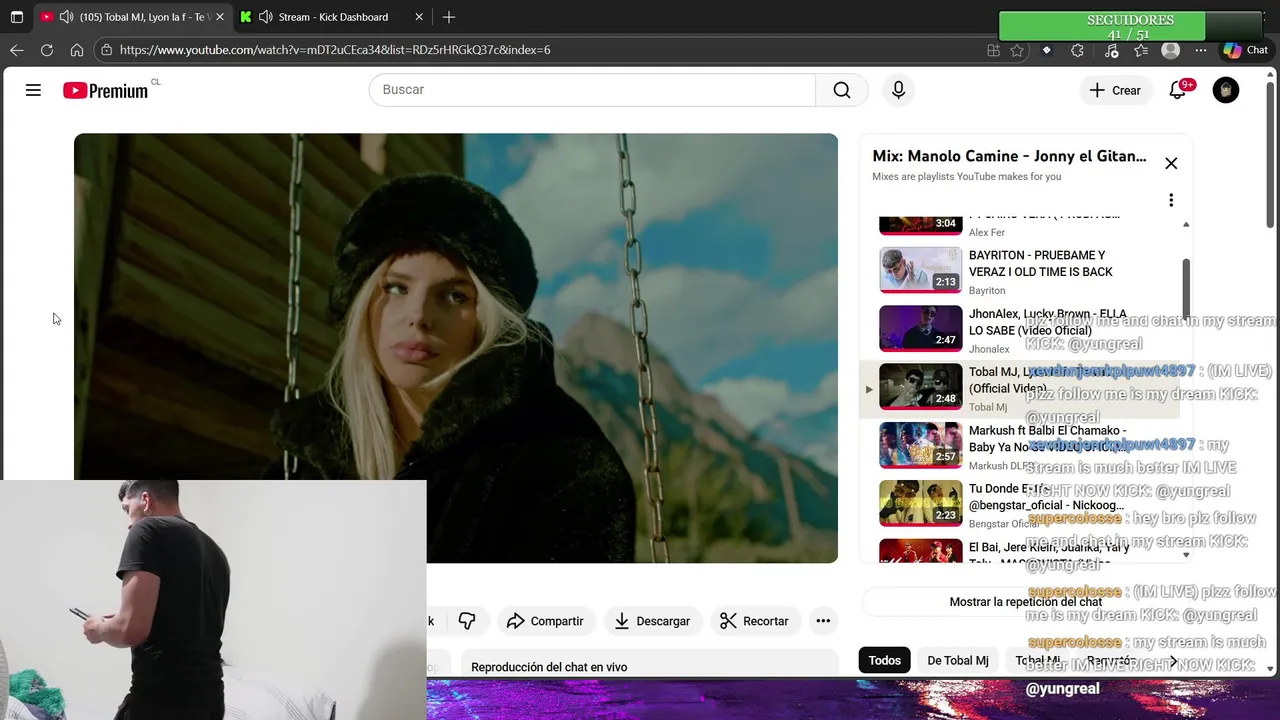Click Mostrar la repetición del chat
This screenshot has height=720, width=1280.
coord(1025,602)
